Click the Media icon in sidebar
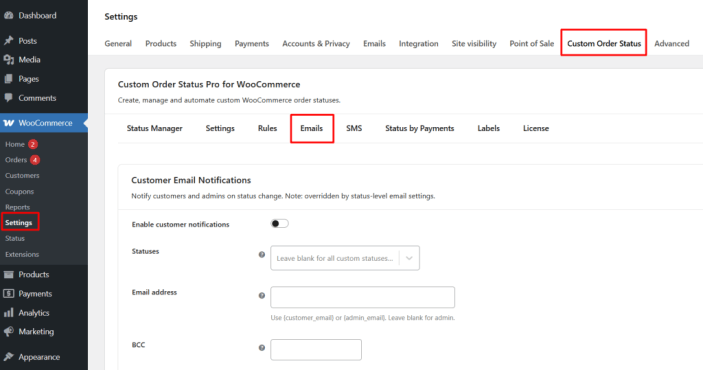Viewport: 703px width, 370px height. click(9, 60)
